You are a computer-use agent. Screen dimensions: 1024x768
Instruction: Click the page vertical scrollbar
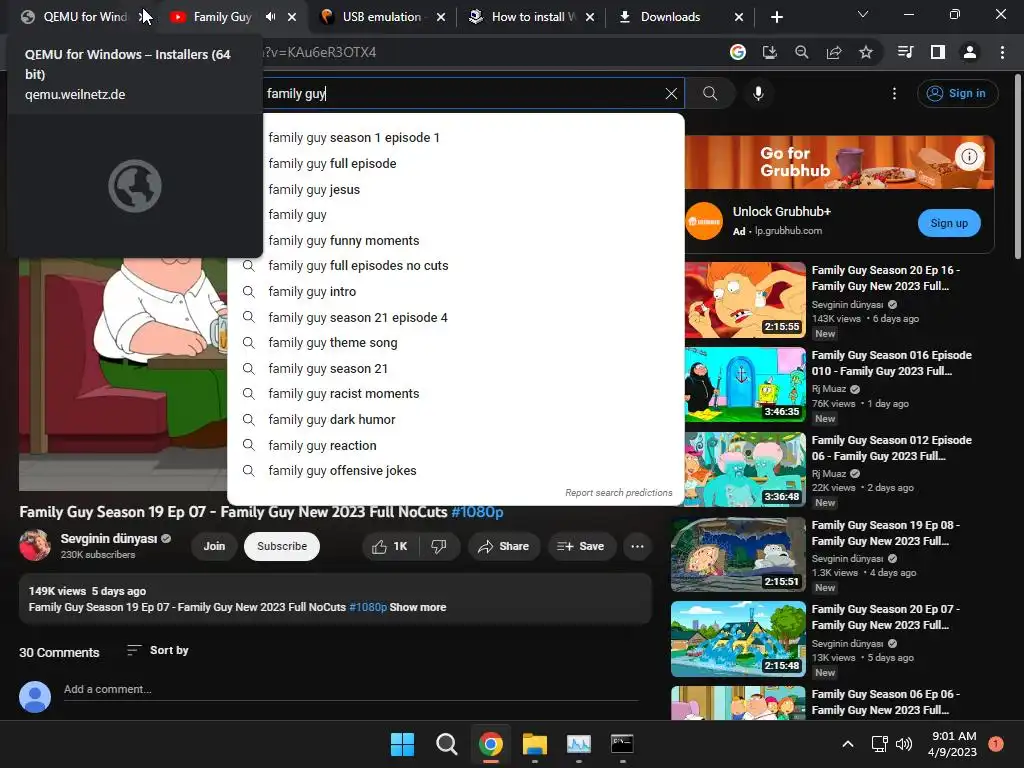coord(1018,167)
